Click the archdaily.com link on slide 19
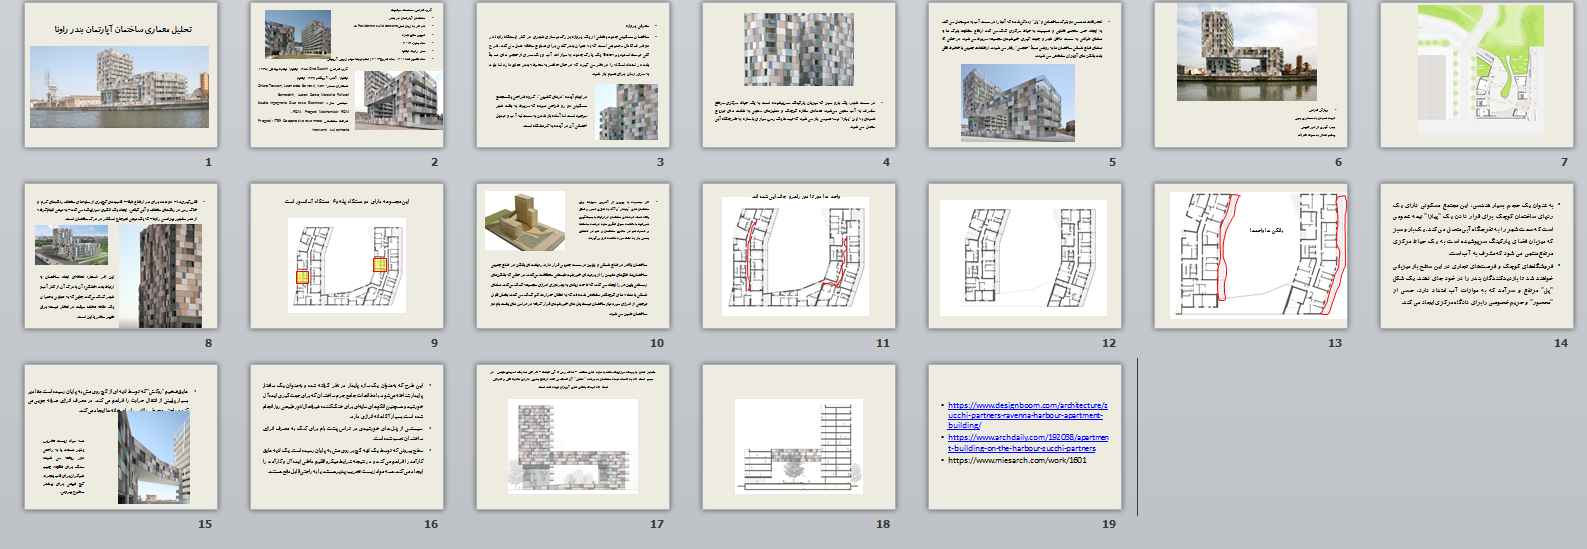 pos(1025,443)
